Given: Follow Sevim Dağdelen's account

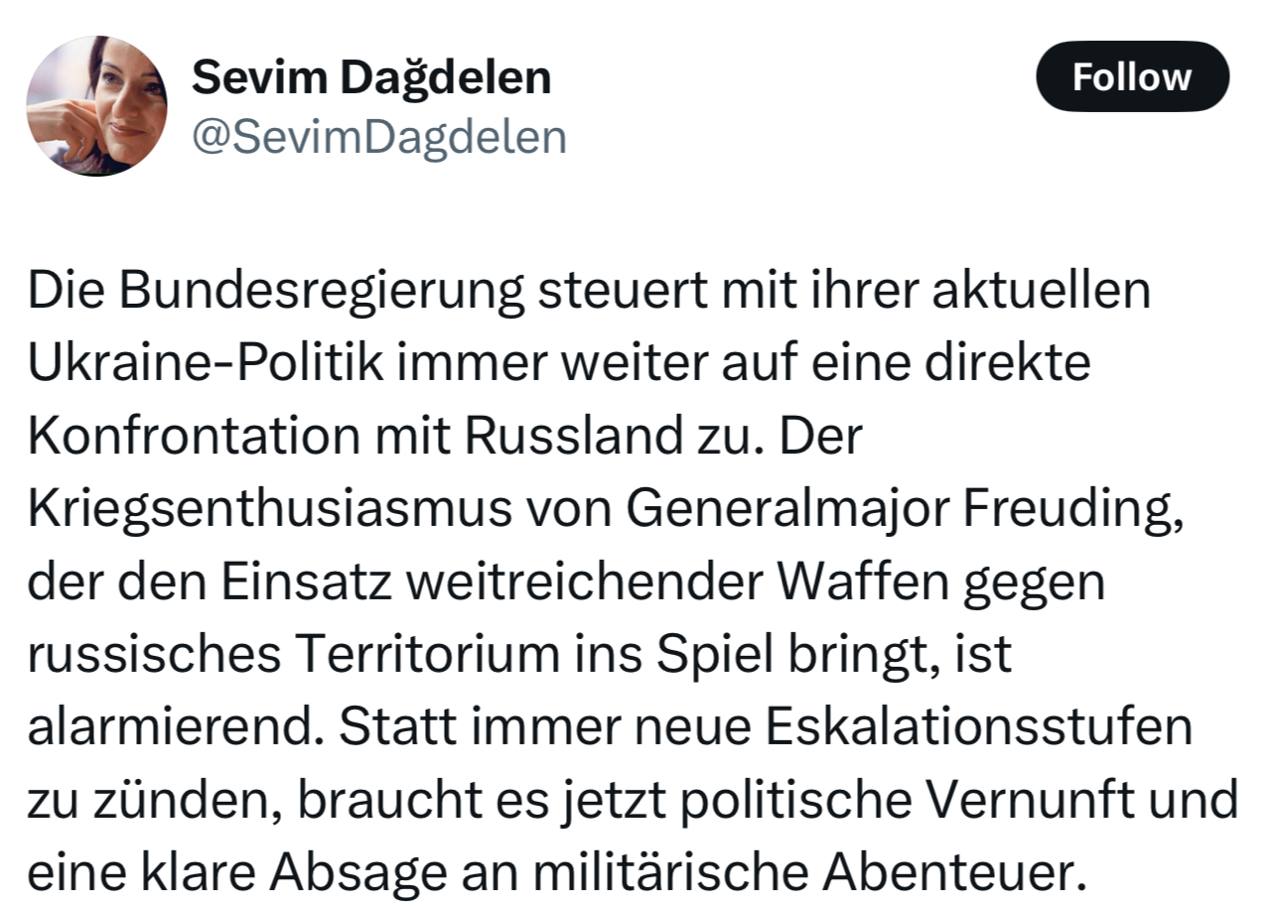Looking at the screenshot, I should [1132, 77].
